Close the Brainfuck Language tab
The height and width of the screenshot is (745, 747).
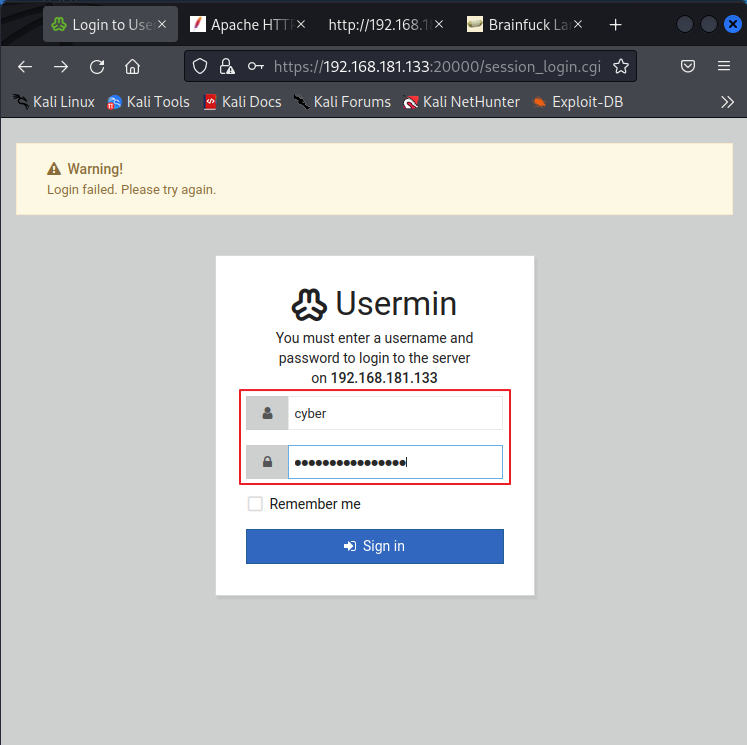click(x=577, y=24)
